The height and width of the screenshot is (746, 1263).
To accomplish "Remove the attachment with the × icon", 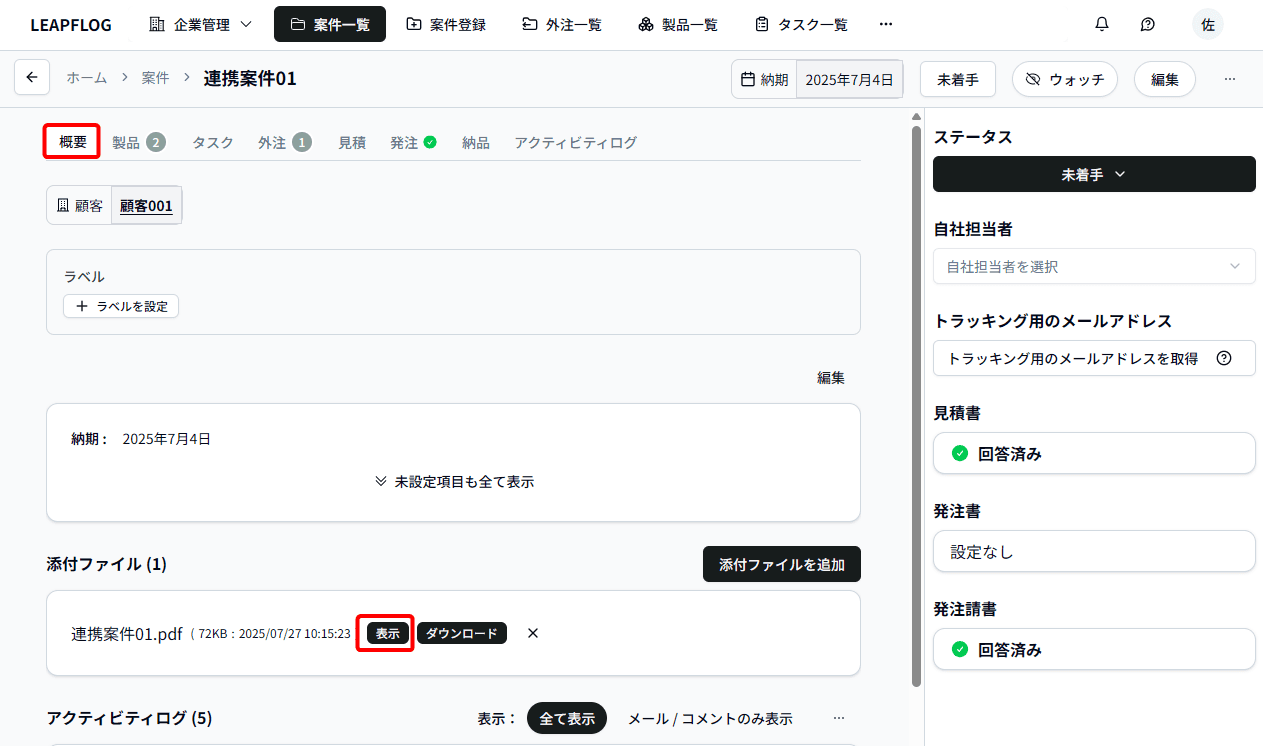I will point(532,633).
